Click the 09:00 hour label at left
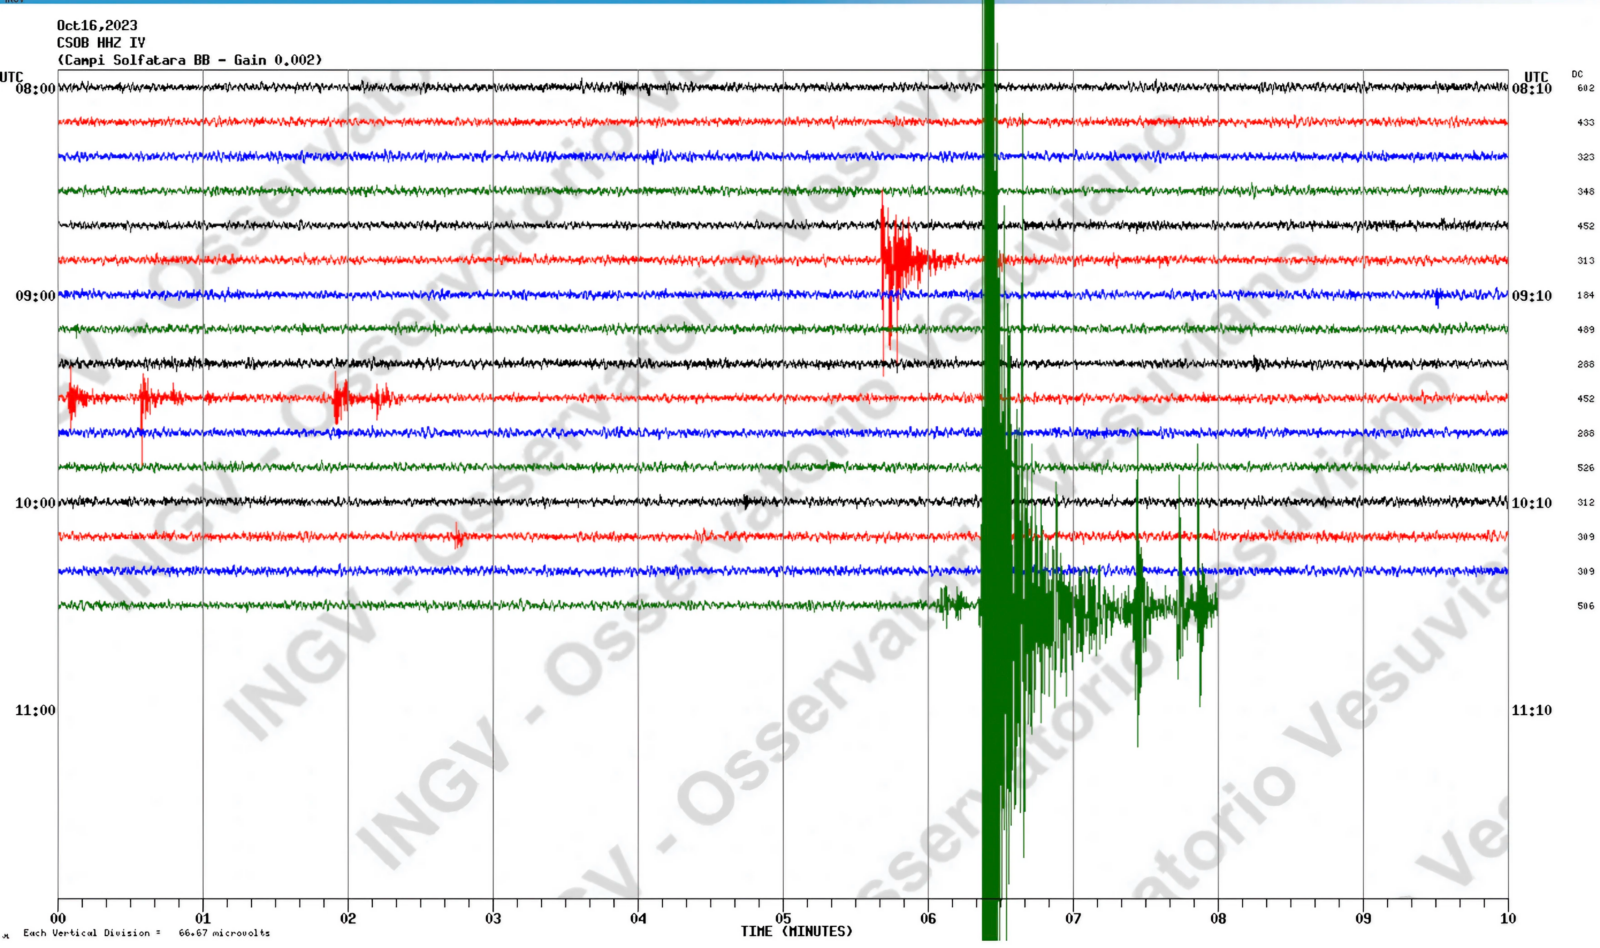The image size is (1600, 948). [35, 296]
